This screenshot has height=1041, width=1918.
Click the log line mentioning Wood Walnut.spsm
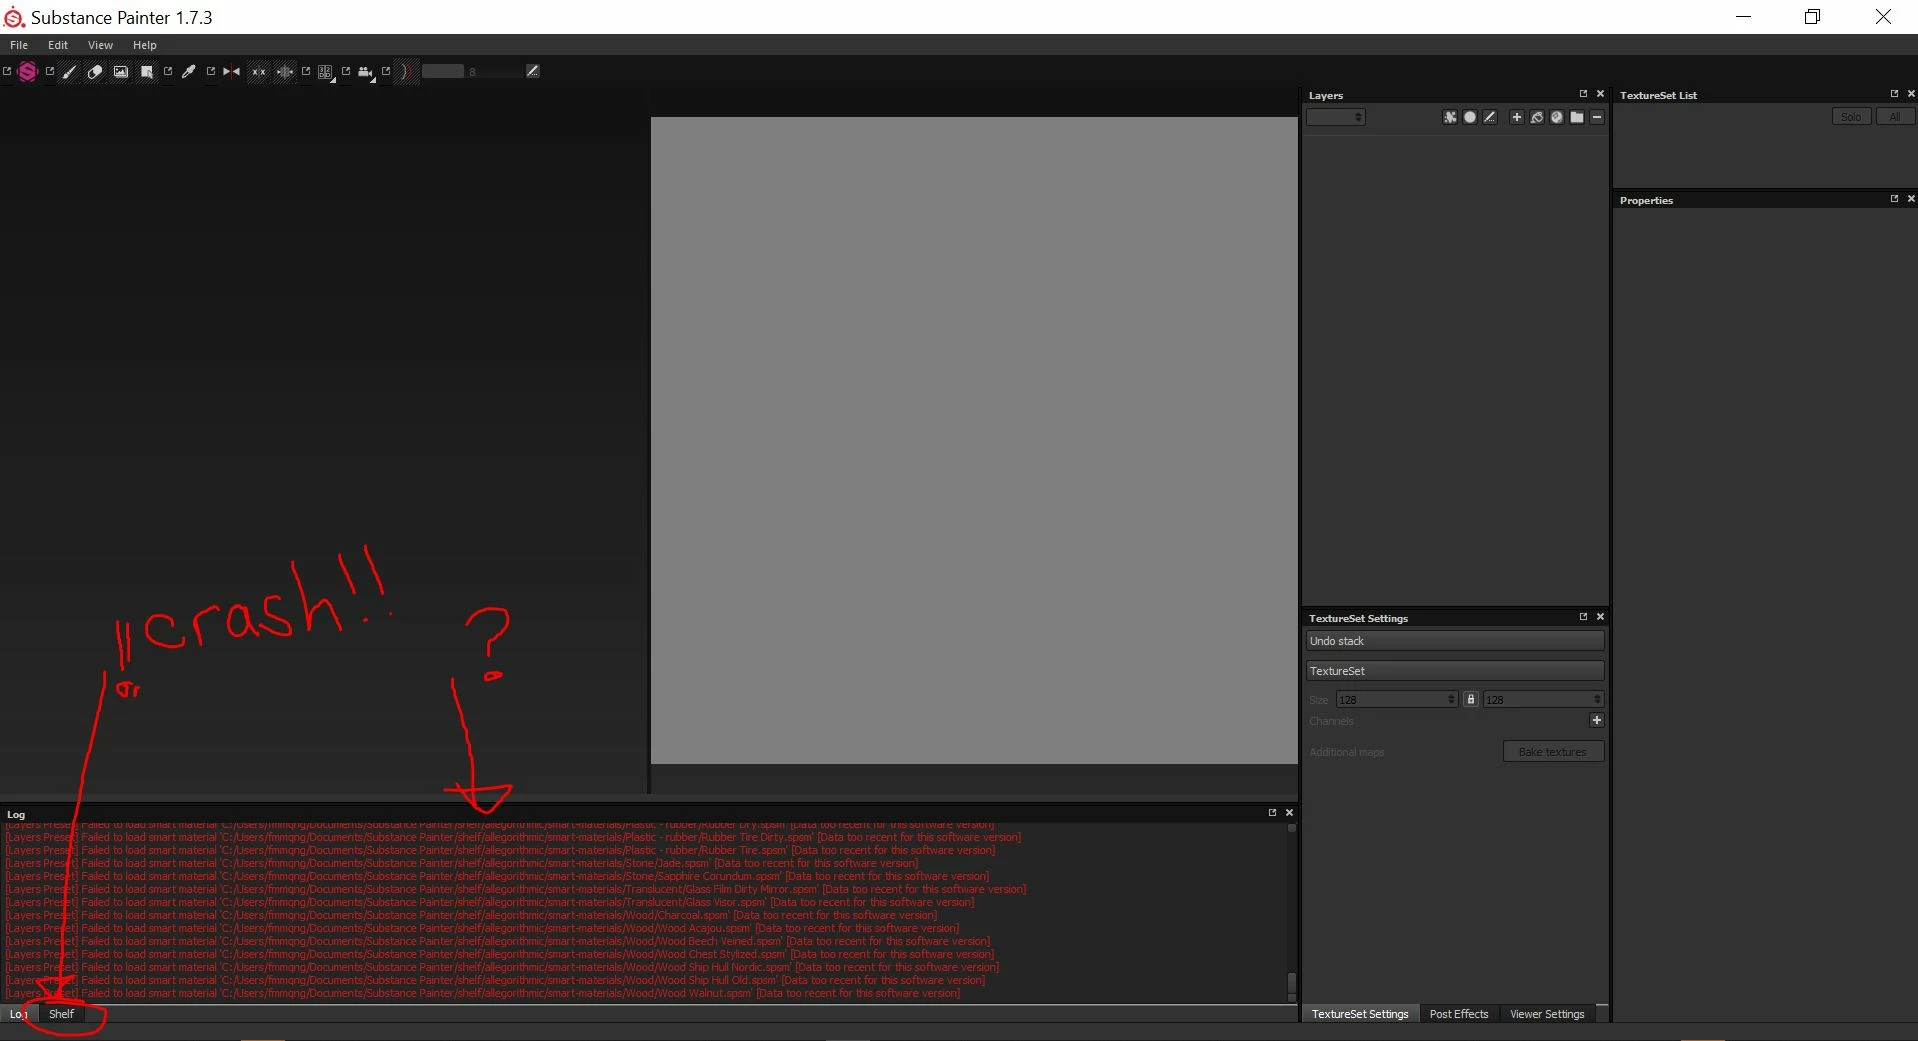tap(483, 993)
